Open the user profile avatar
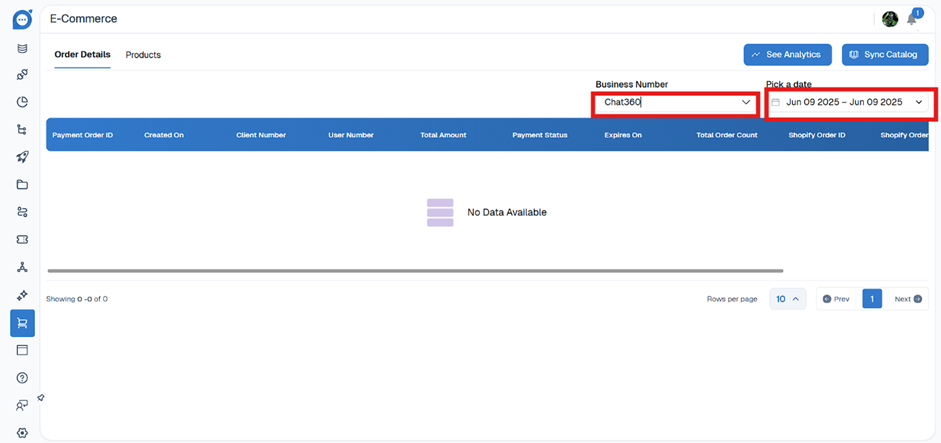The height and width of the screenshot is (443, 941). (x=890, y=19)
